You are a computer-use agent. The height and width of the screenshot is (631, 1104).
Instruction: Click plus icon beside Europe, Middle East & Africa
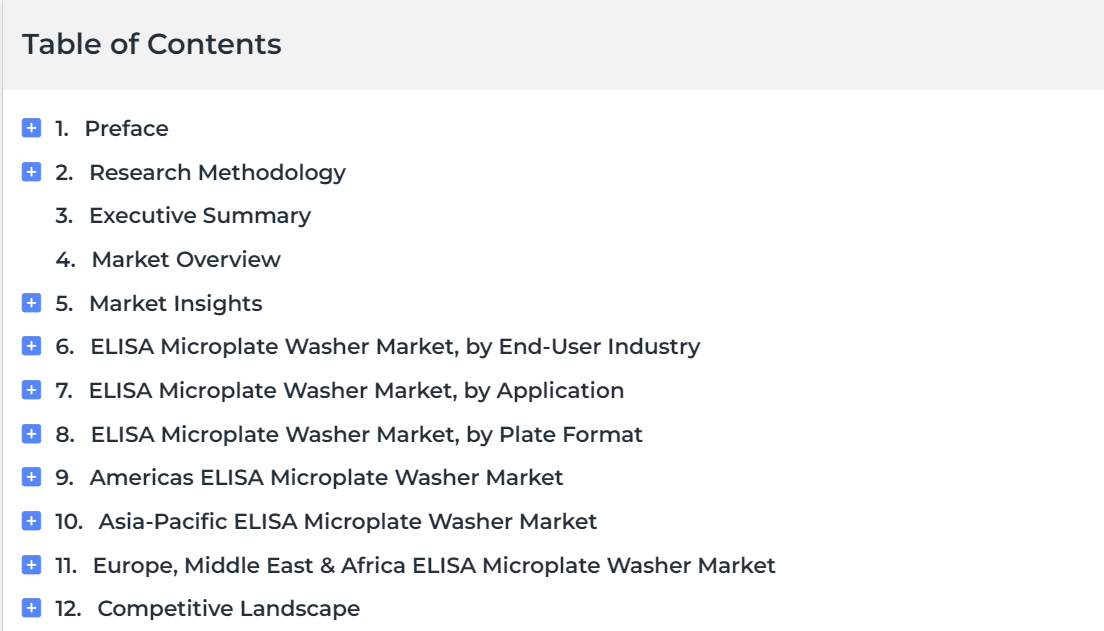coord(31,565)
